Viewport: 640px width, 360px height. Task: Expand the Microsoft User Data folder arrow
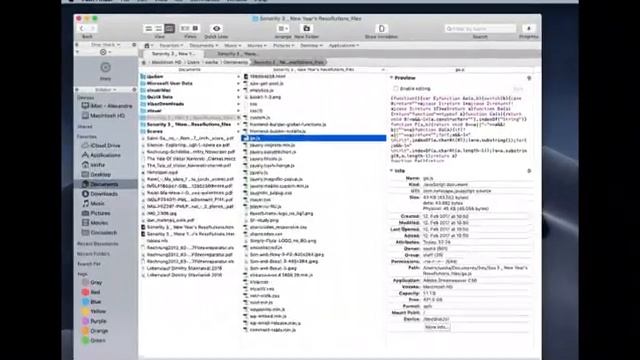tap(238, 83)
